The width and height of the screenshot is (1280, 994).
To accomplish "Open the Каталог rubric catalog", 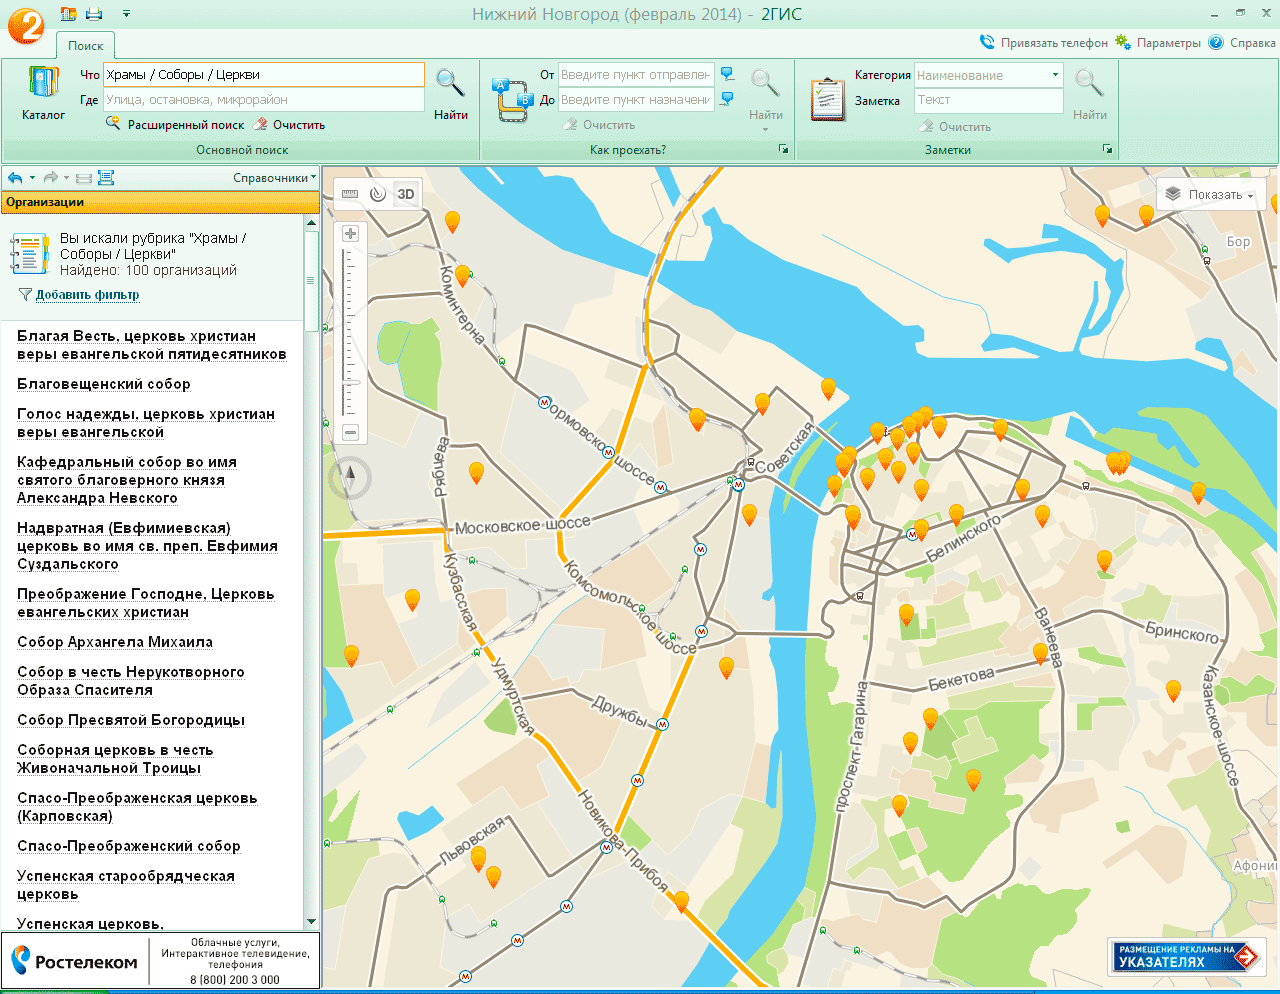I will [x=43, y=94].
